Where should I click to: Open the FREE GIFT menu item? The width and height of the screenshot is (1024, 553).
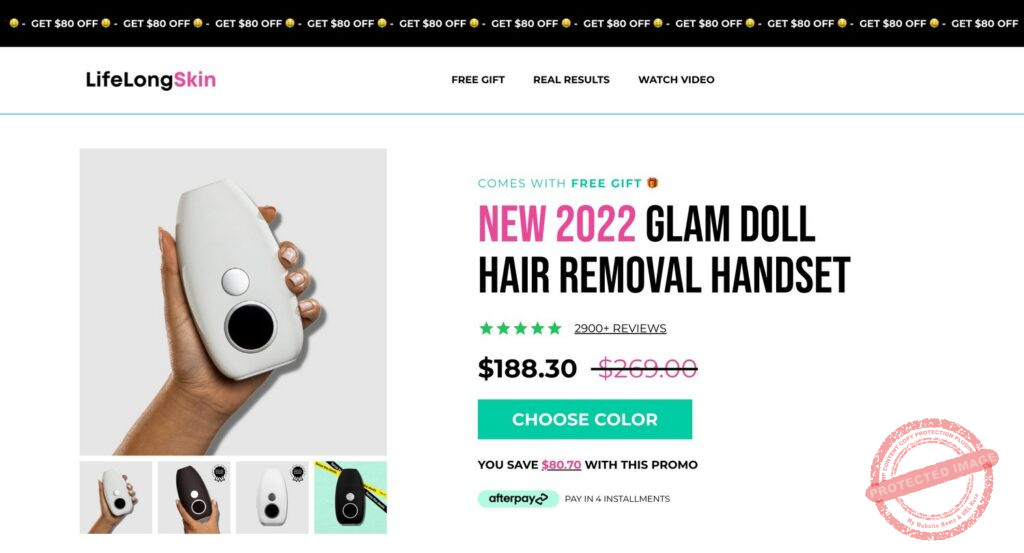pos(478,80)
